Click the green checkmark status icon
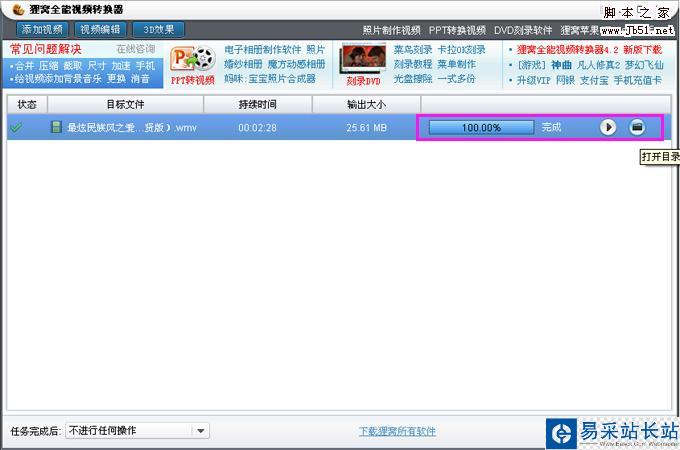The image size is (680, 450). pos(16,128)
